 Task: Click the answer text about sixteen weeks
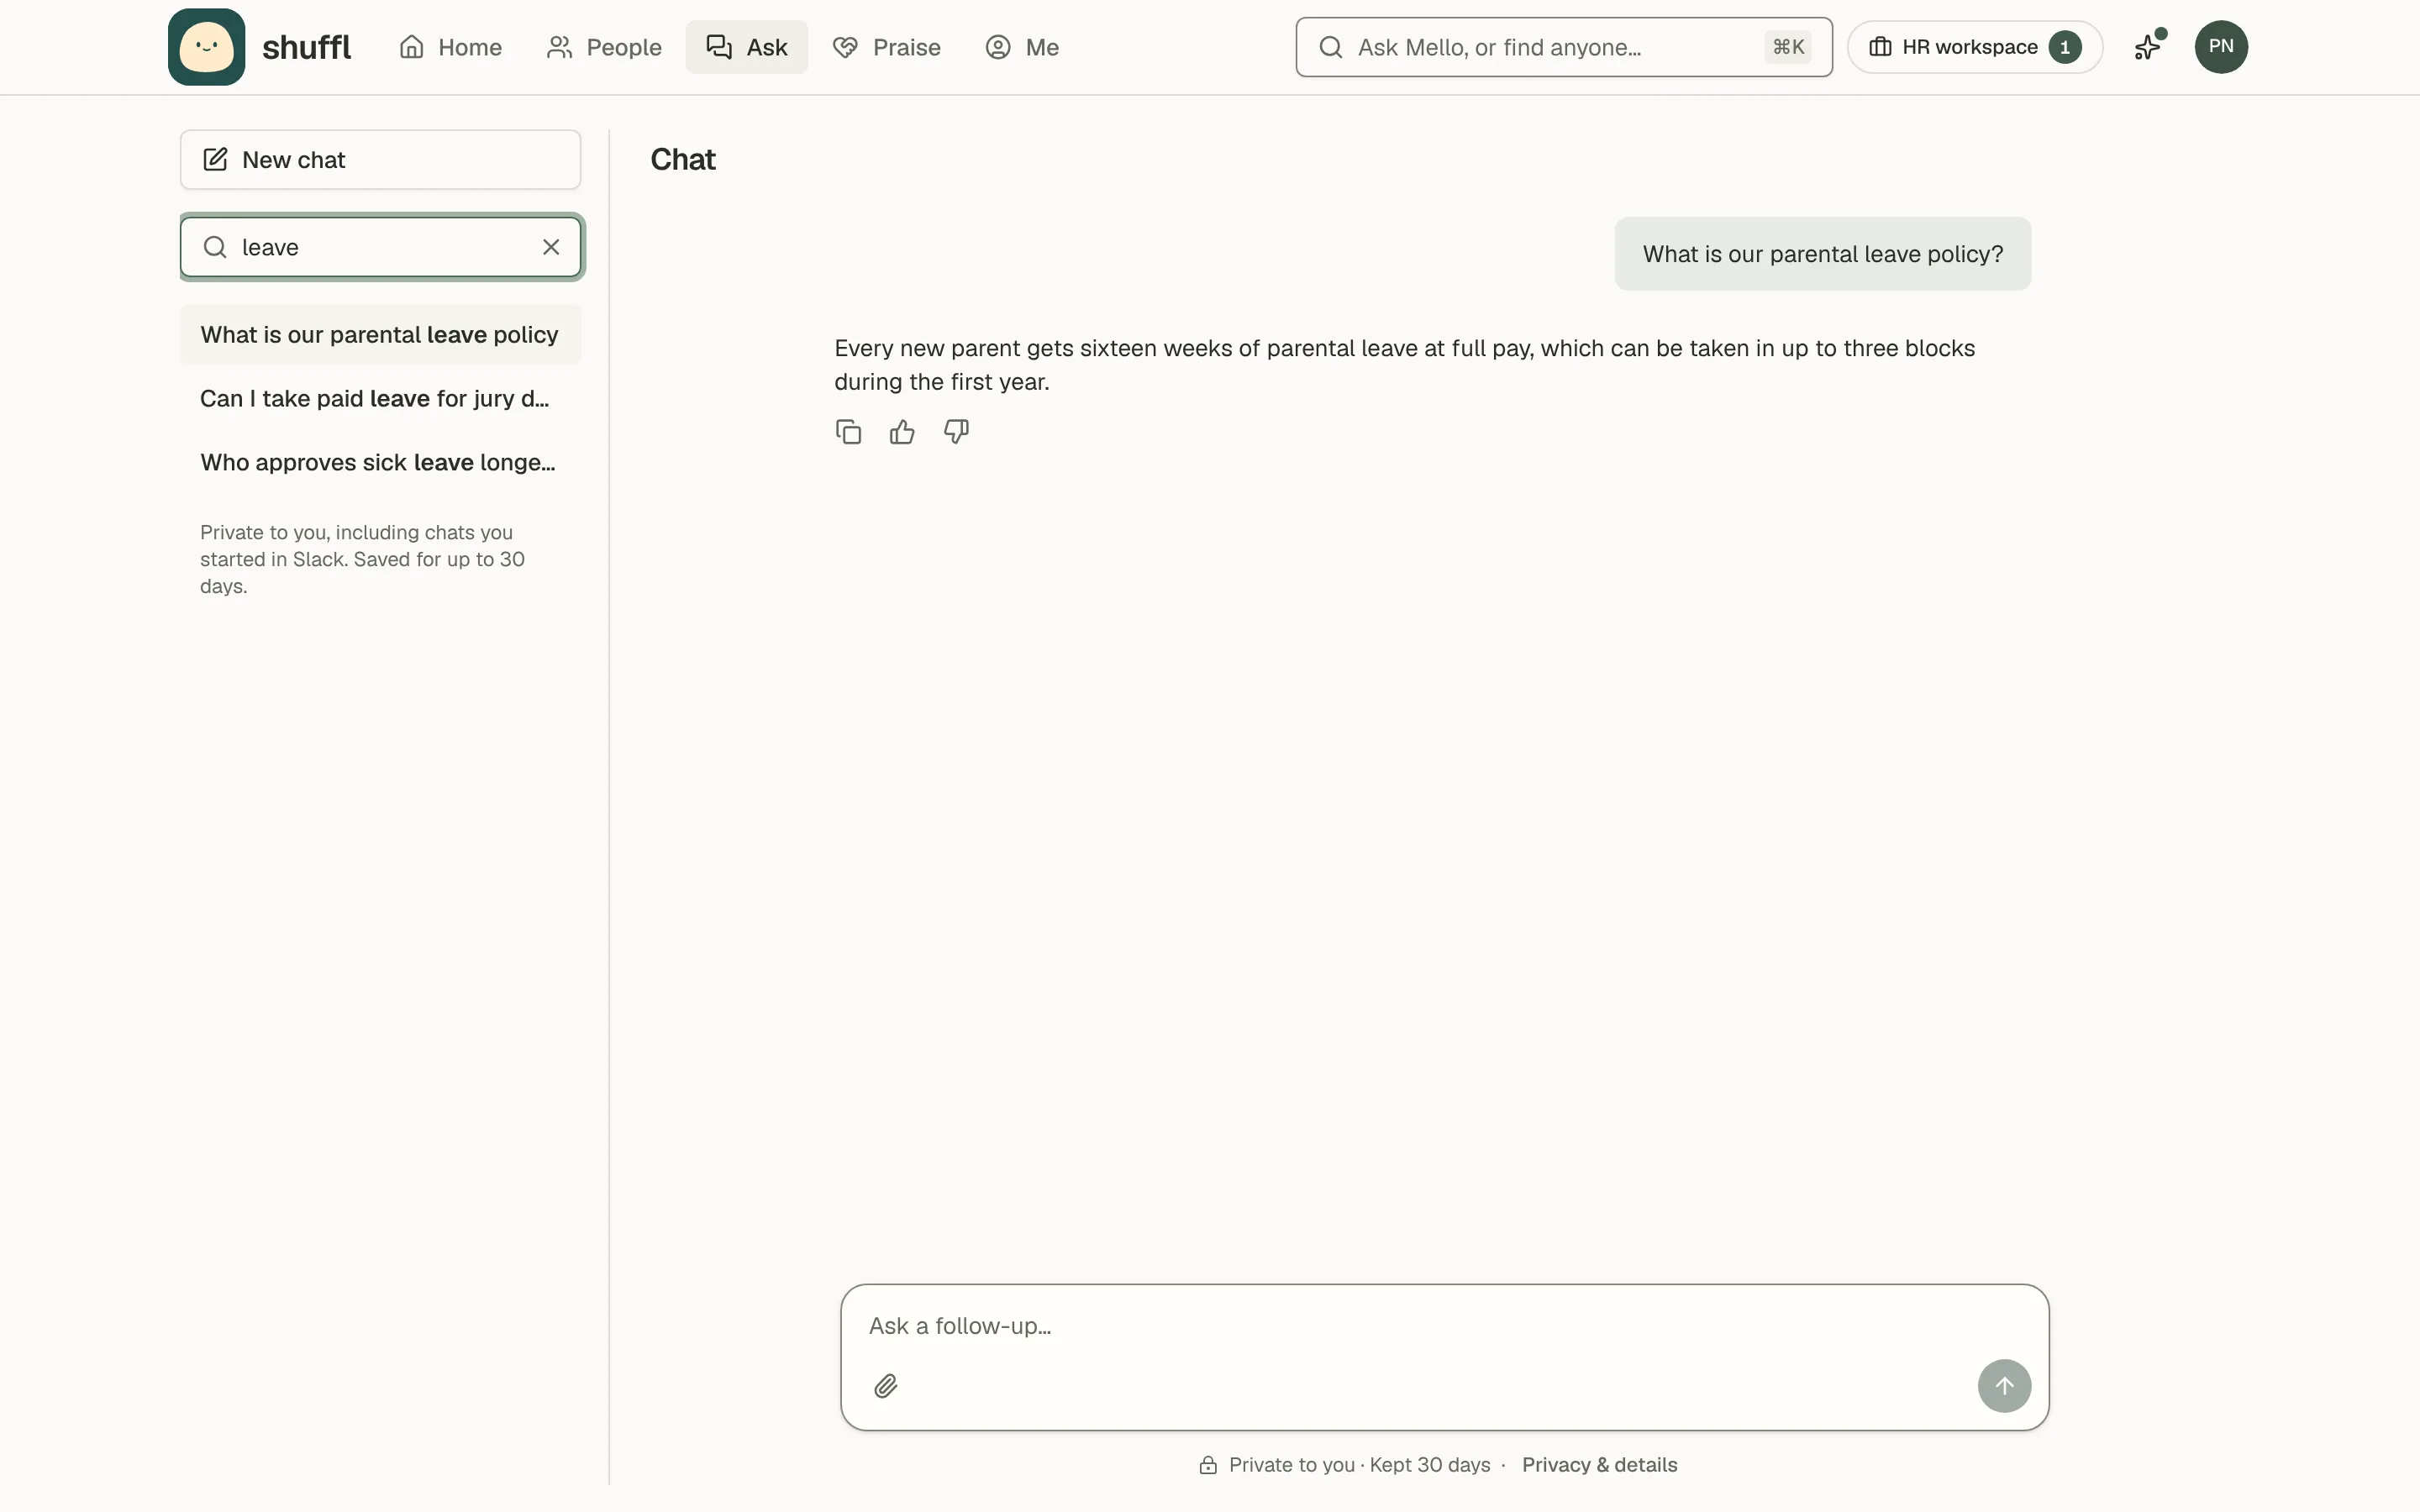[x=1404, y=365]
